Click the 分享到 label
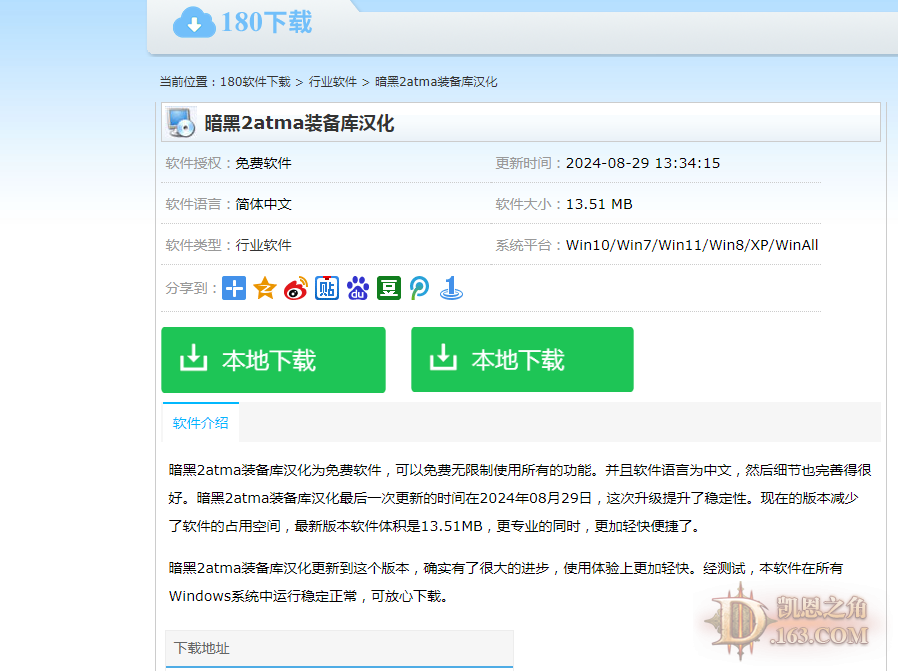Screen dimensions: 898x671 pyautogui.click(x=191, y=288)
